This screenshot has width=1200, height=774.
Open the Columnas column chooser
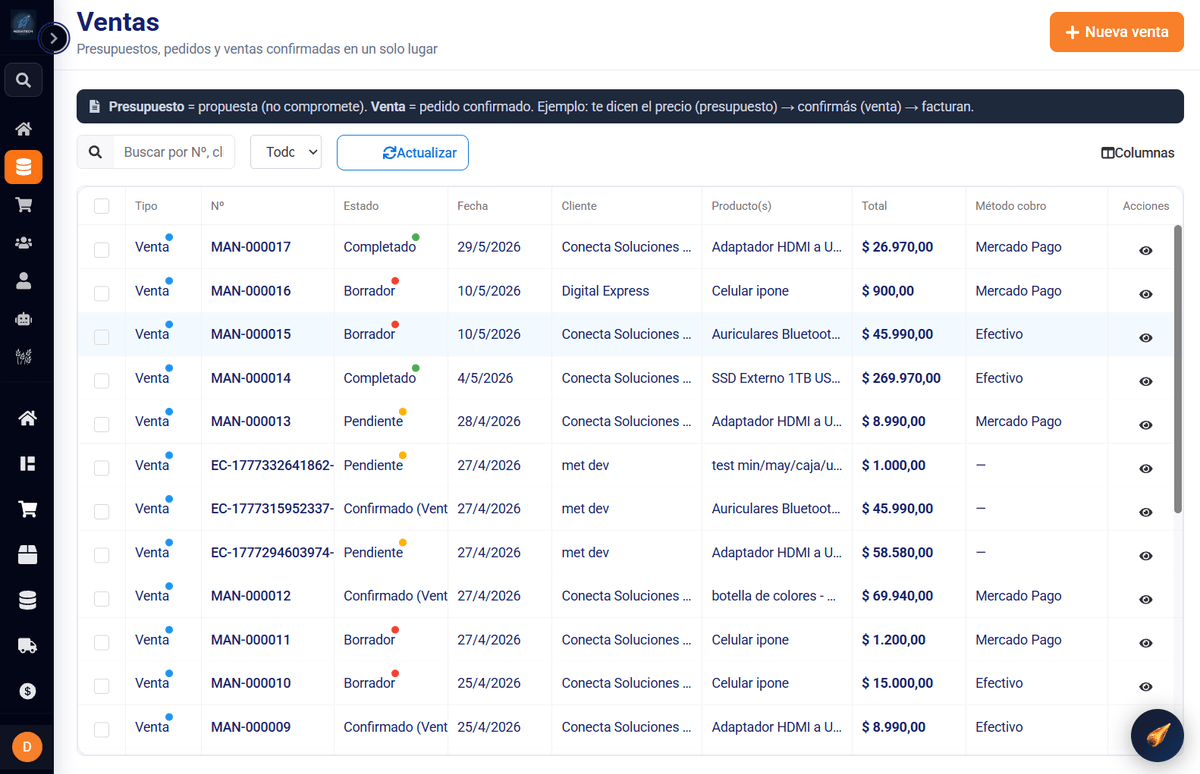coord(1138,153)
